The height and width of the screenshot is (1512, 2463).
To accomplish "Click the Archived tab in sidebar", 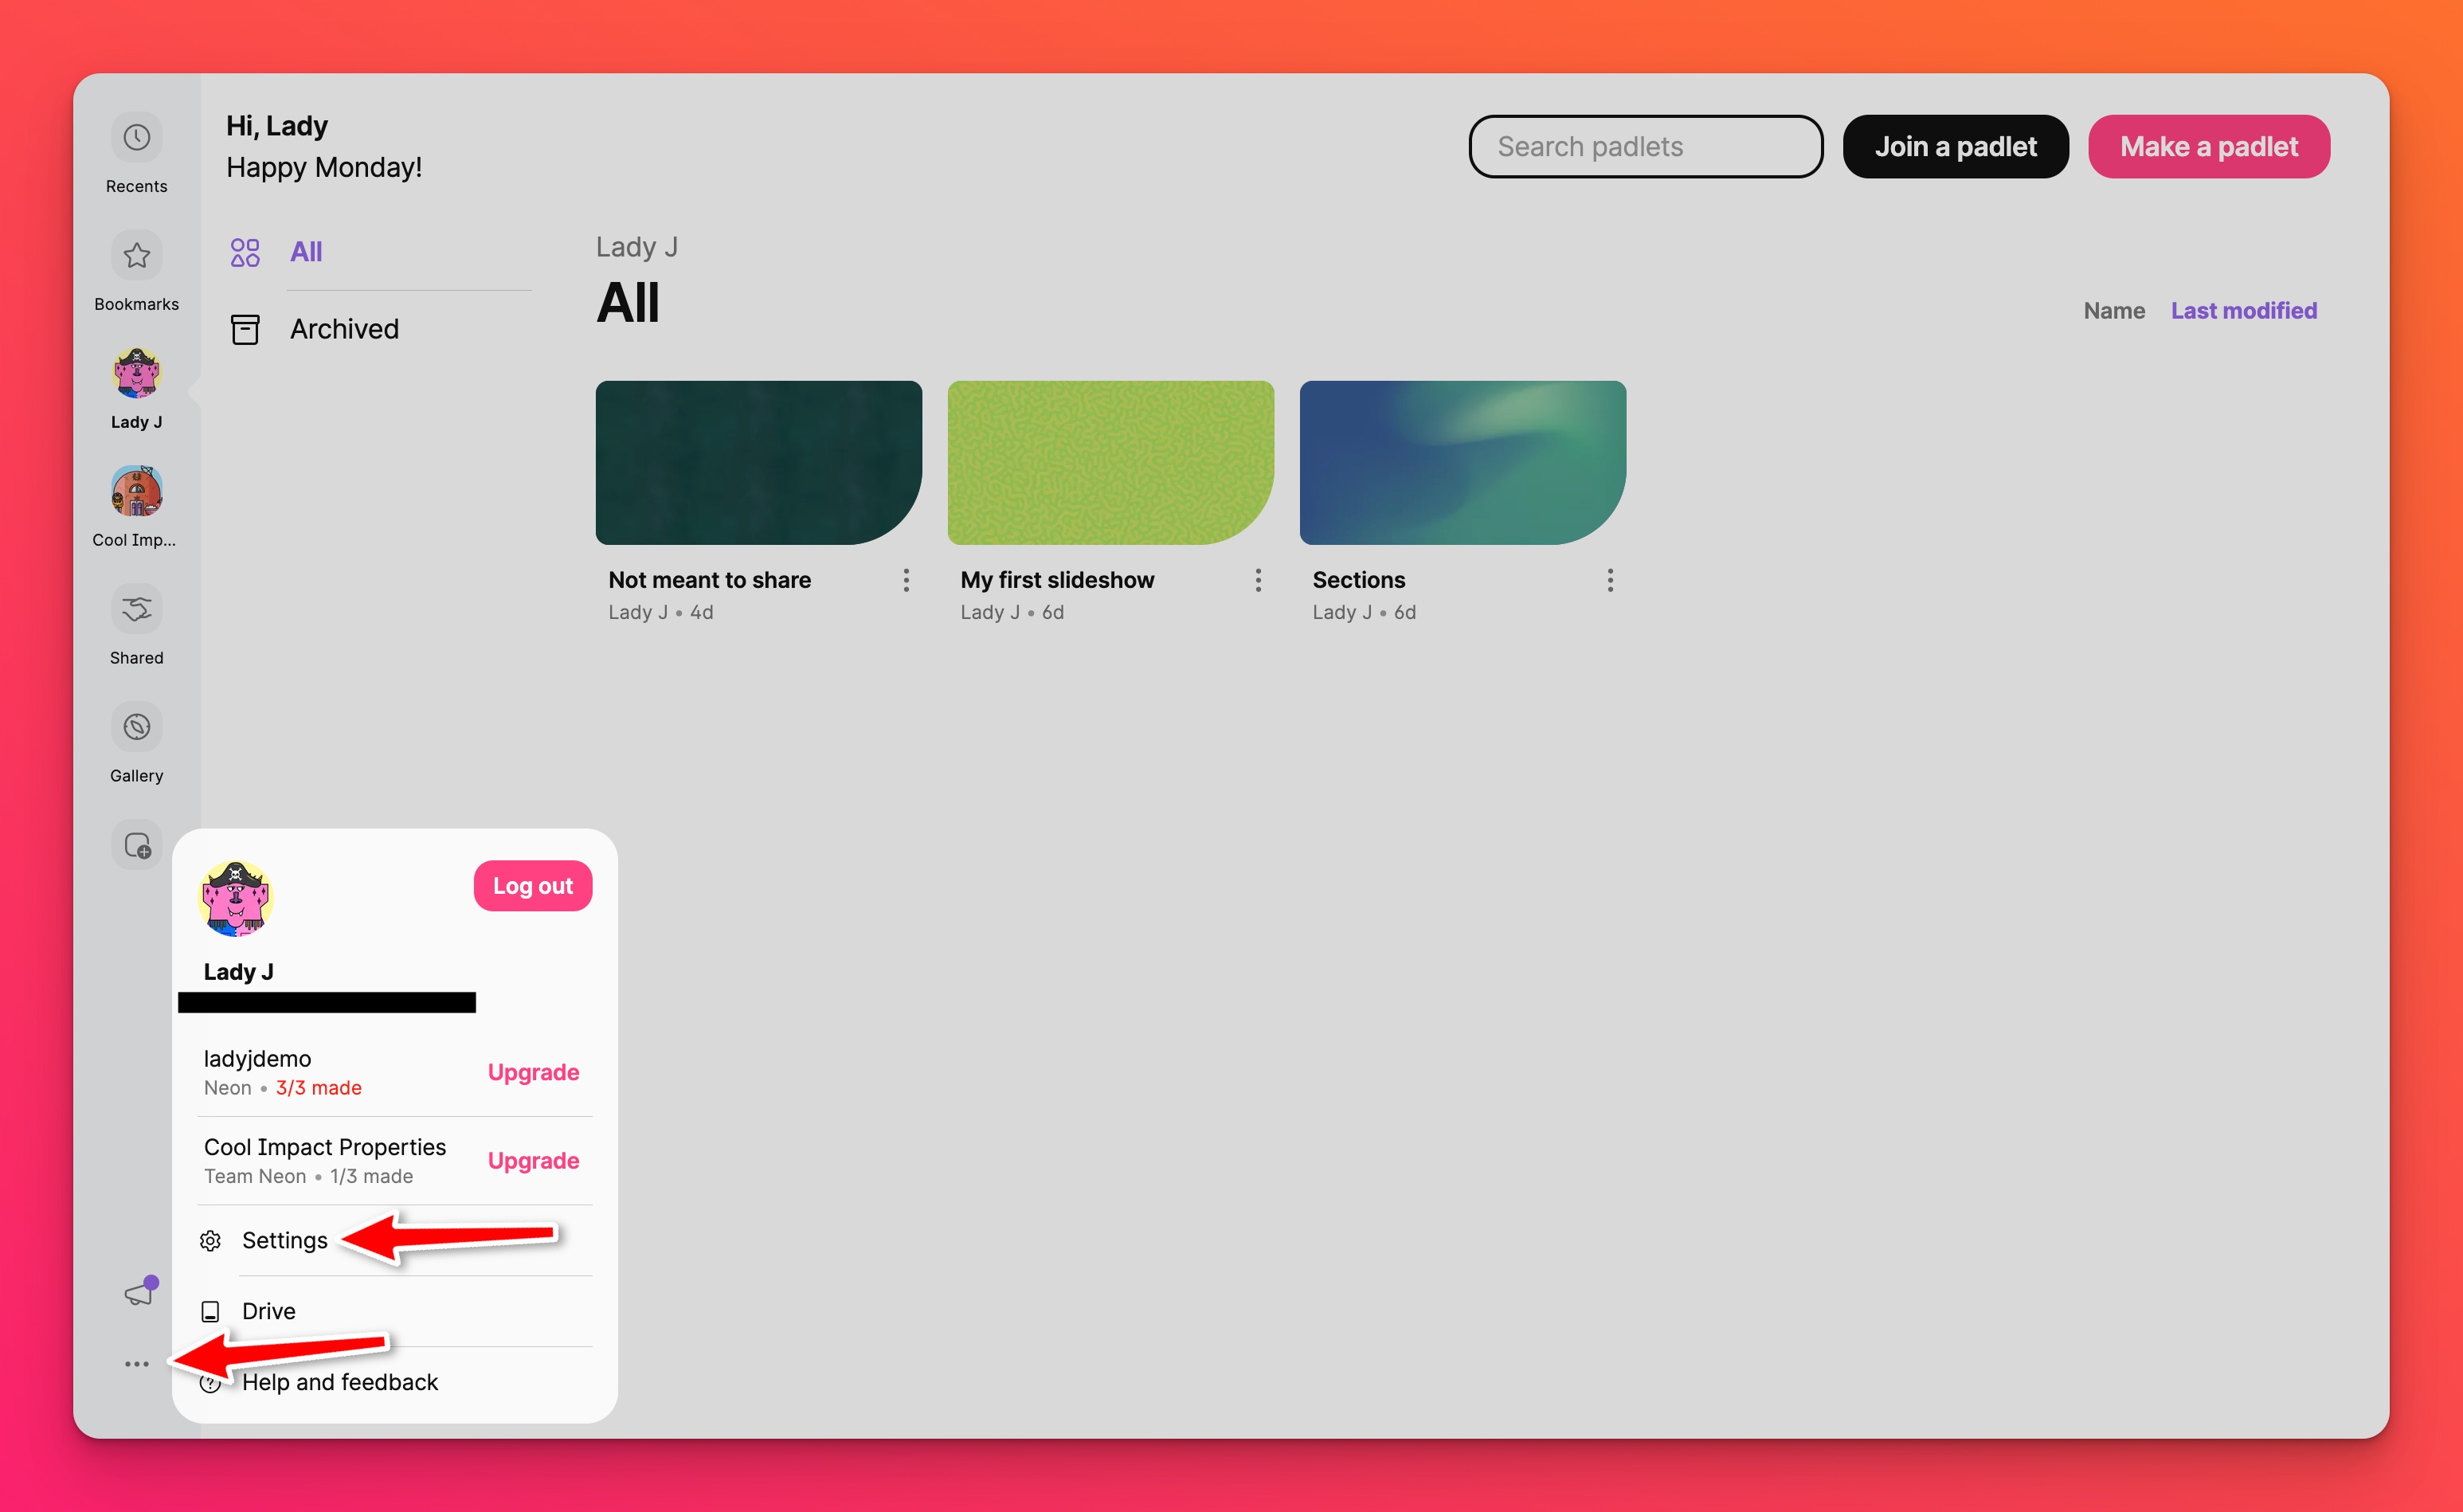I will pos(347,327).
